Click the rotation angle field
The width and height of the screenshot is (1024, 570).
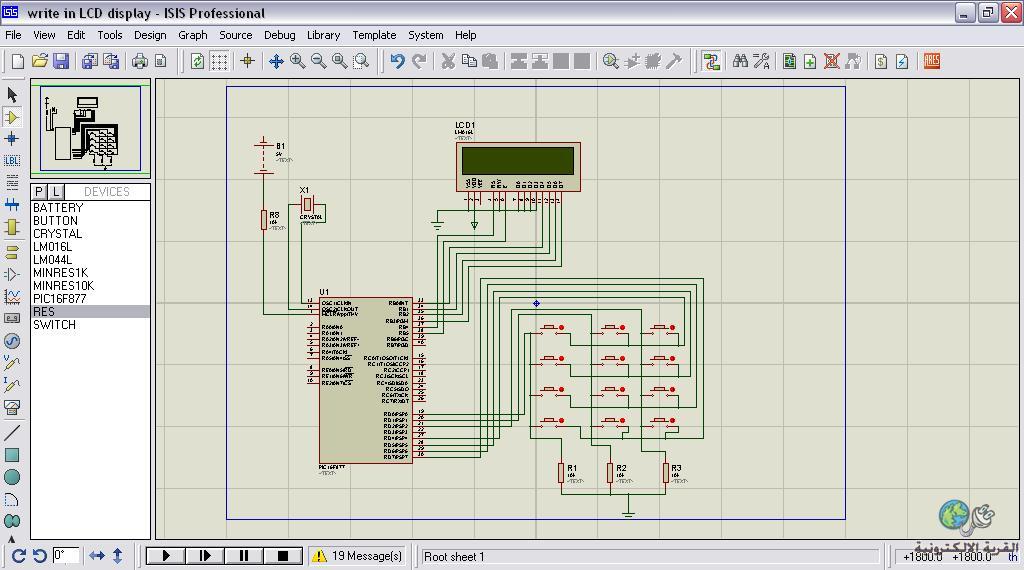click(66, 556)
